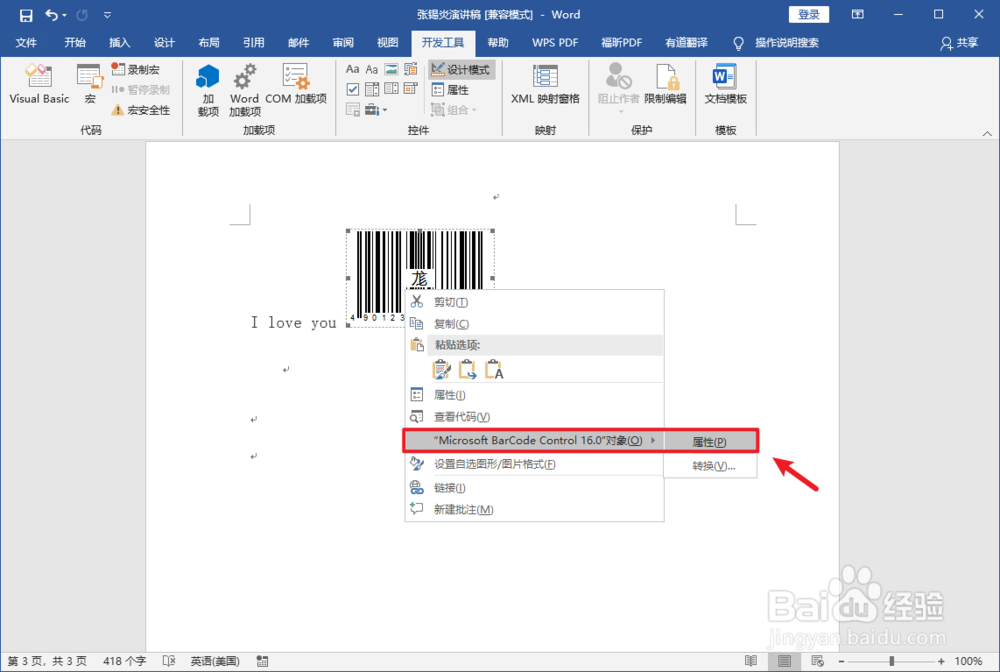Choose 复制 from context menu

click(x=534, y=324)
